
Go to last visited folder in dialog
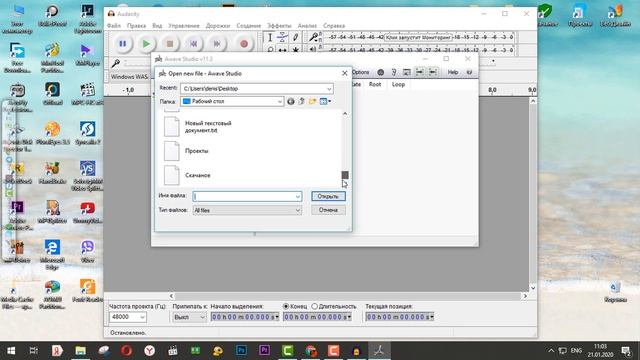(x=291, y=101)
